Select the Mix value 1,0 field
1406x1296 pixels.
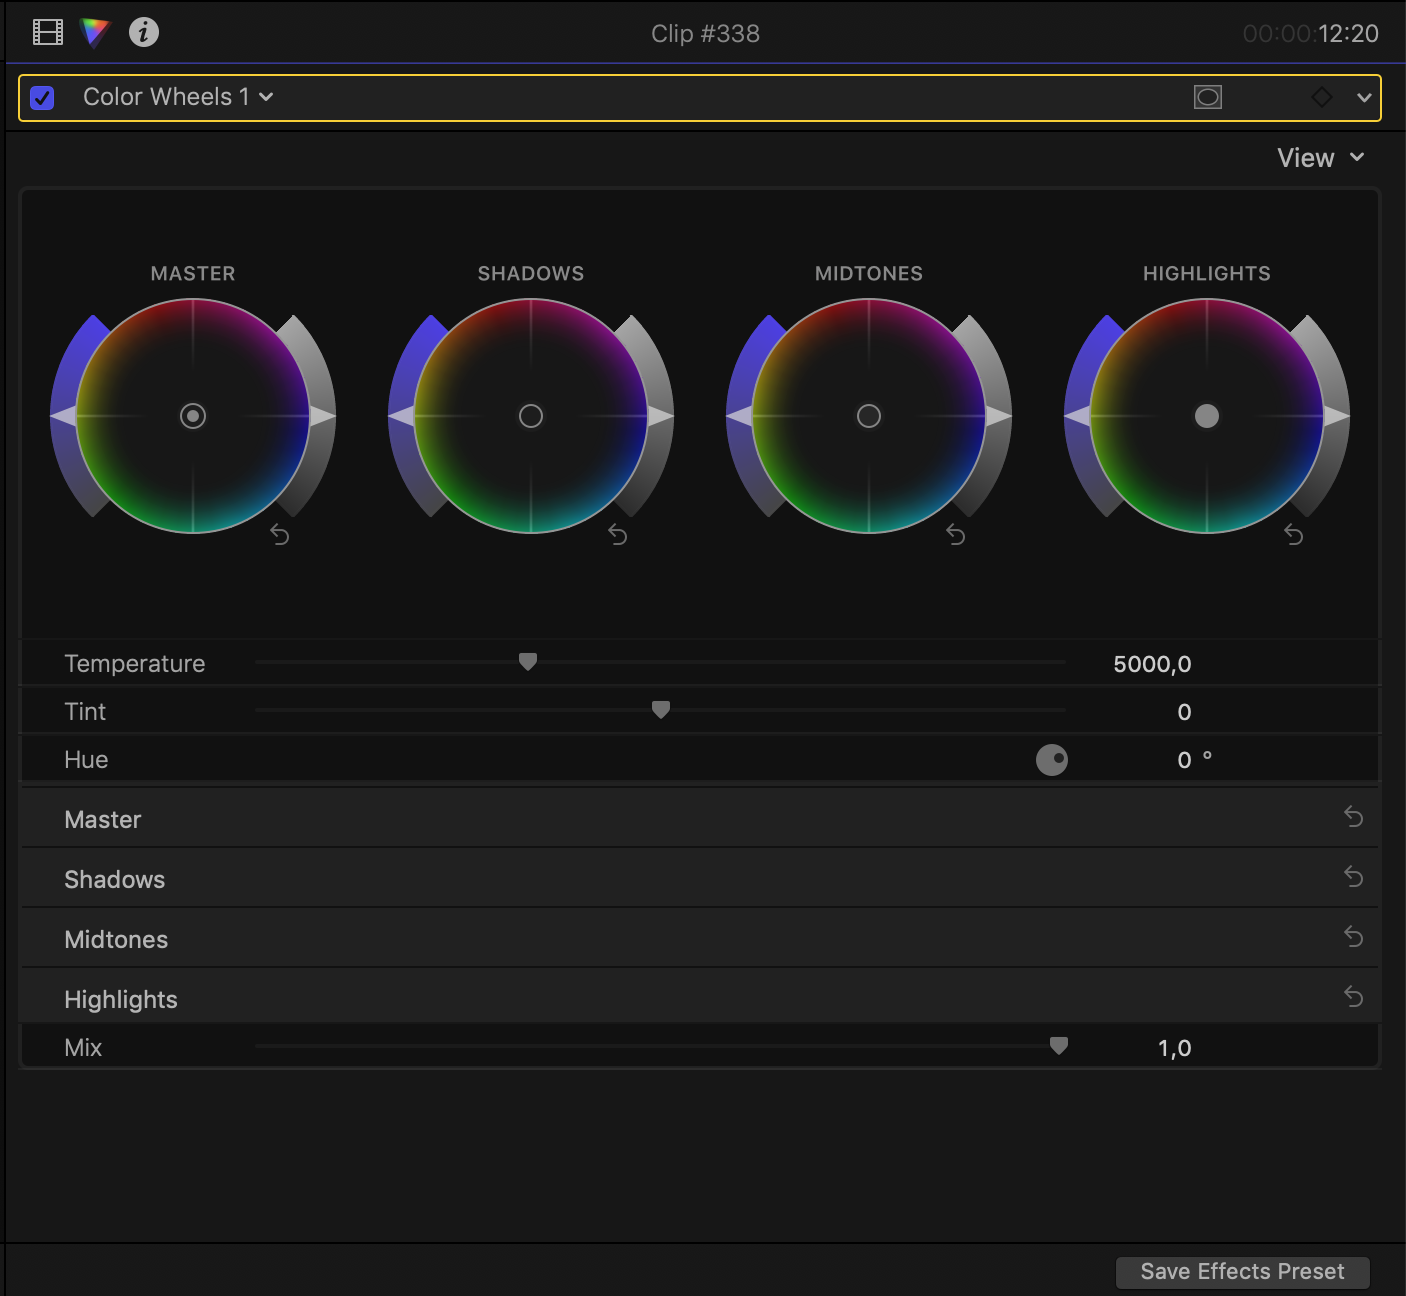[1175, 1048]
